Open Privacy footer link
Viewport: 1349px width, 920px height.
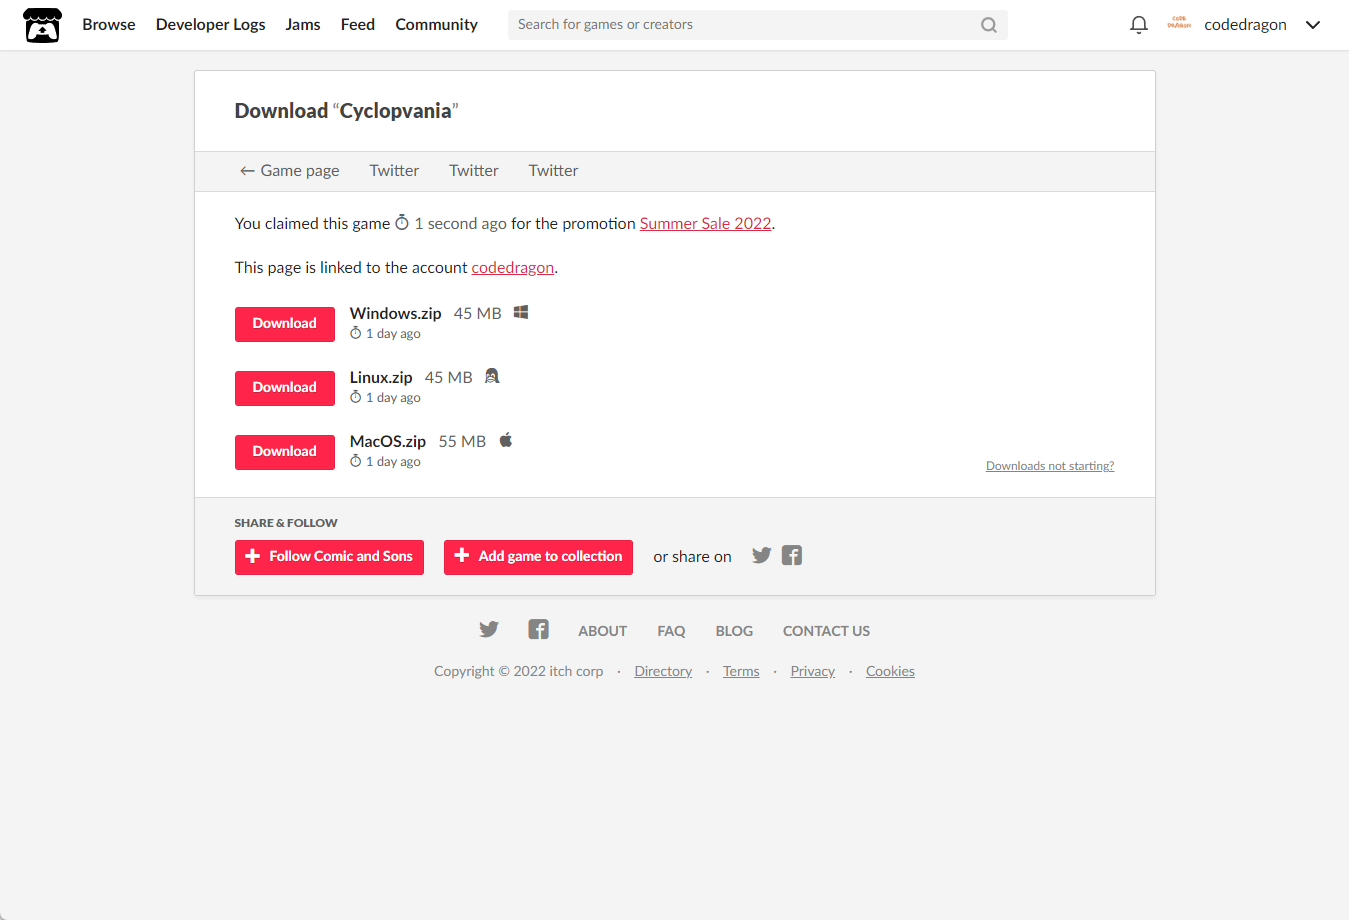[x=812, y=671]
